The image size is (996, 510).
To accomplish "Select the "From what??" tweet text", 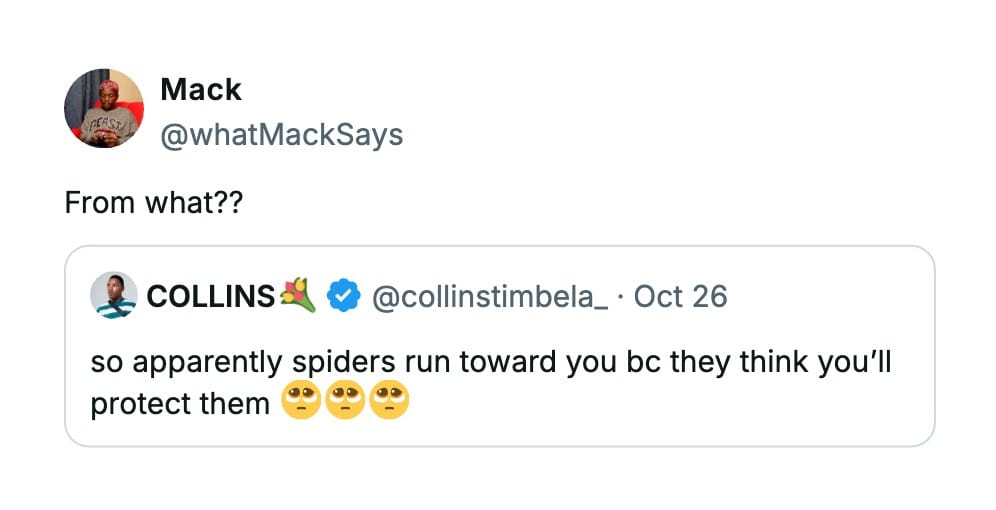I will [153, 202].
